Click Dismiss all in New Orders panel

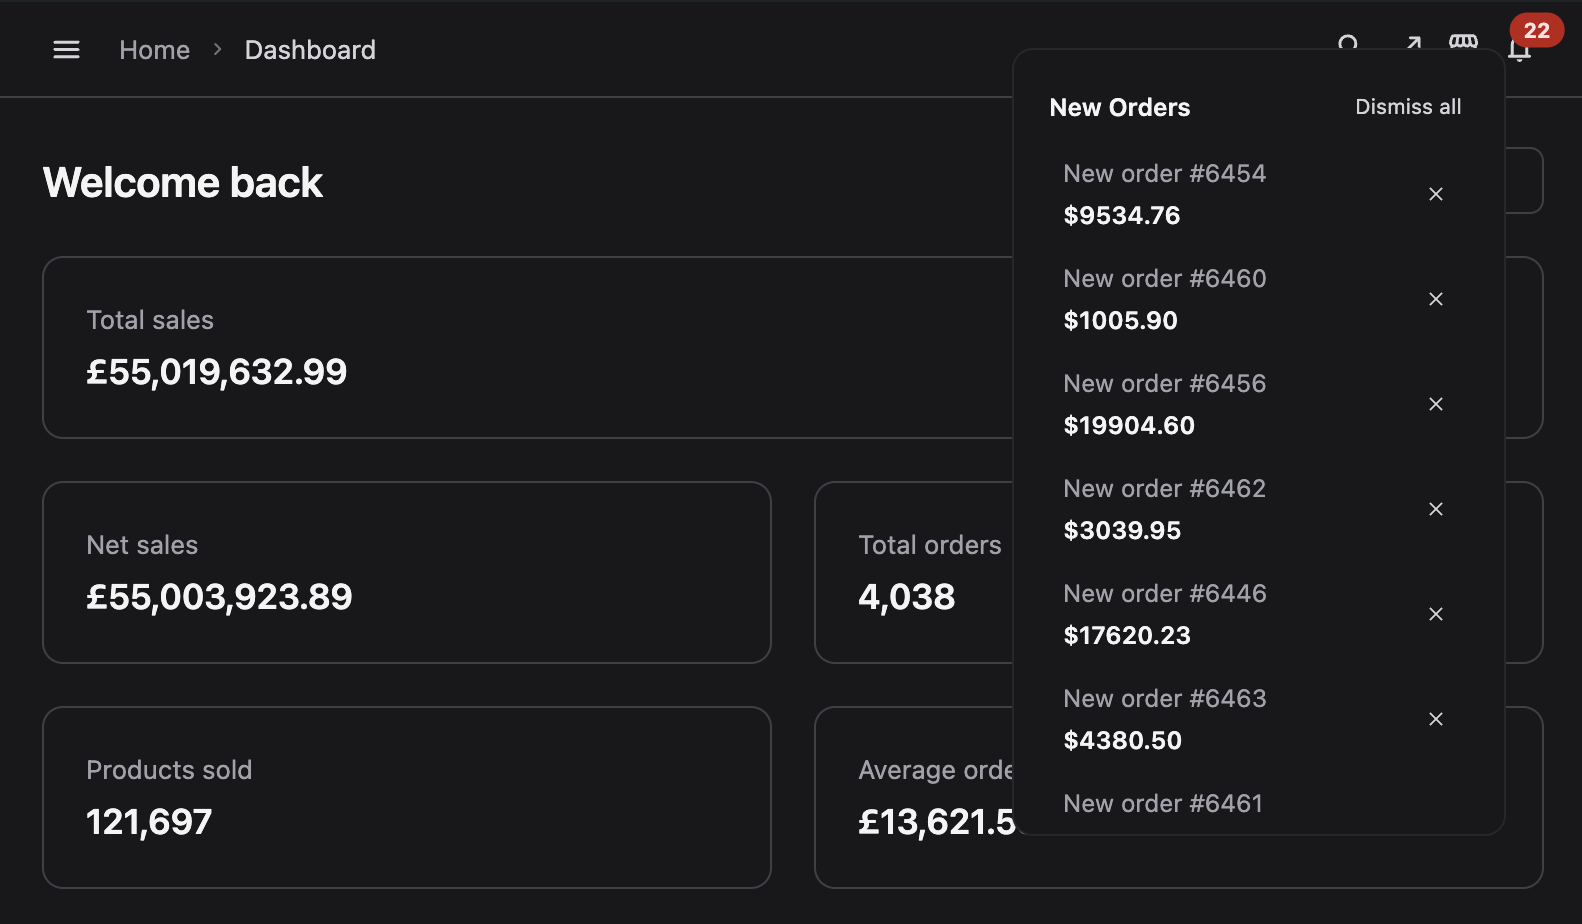point(1408,107)
